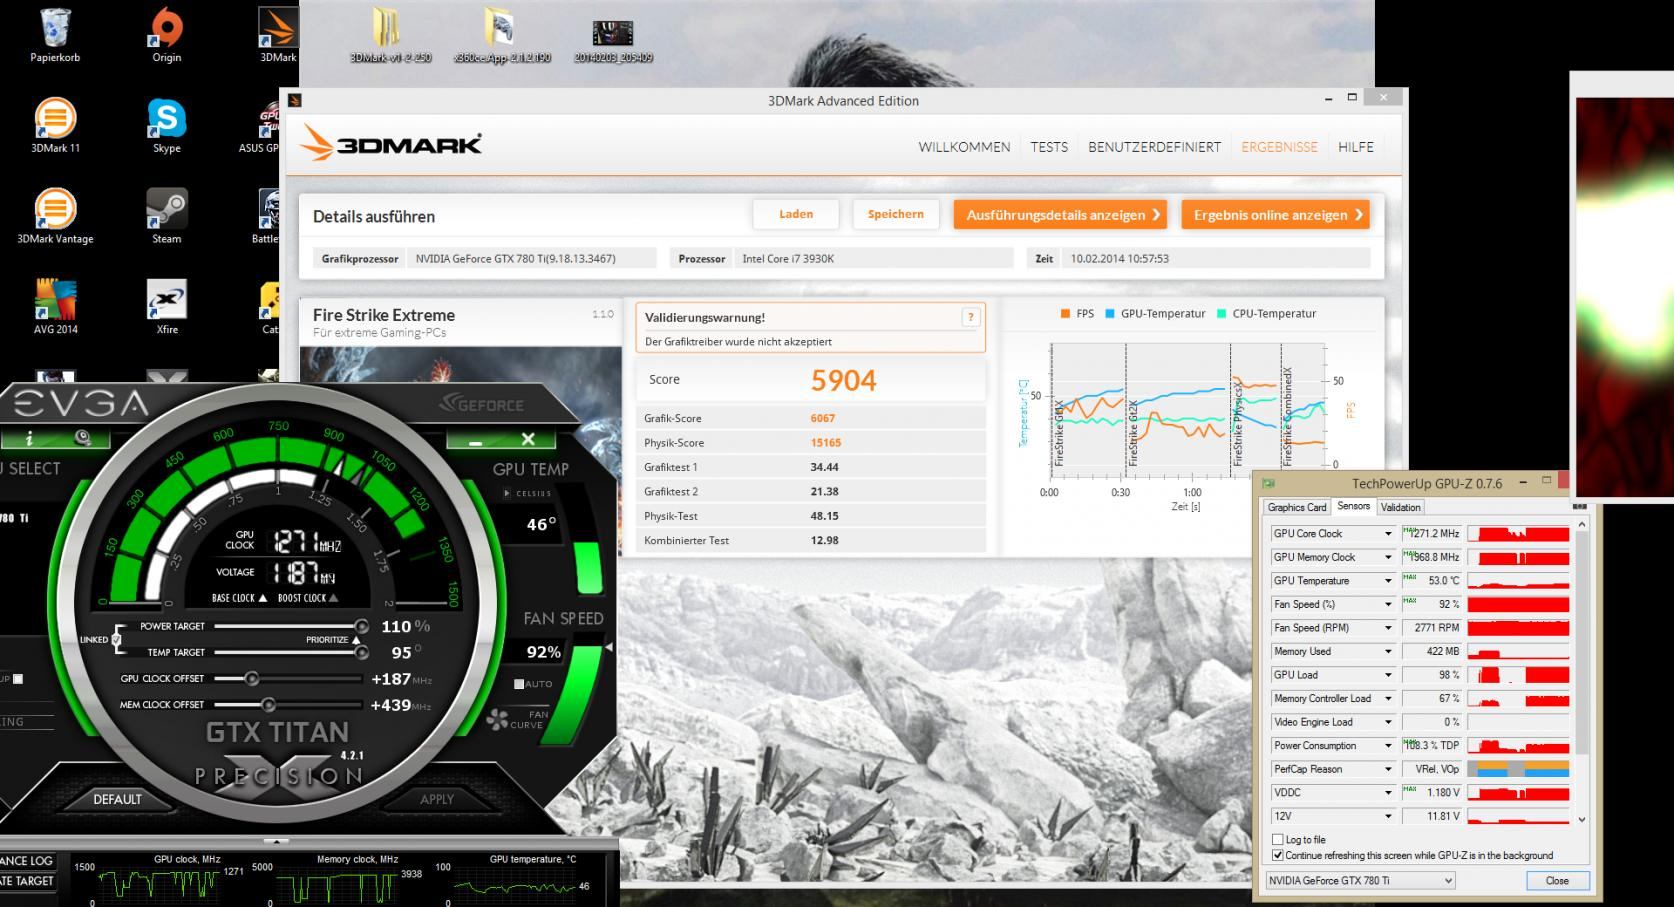Image resolution: width=1674 pixels, height=907 pixels.
Task: Click Ergebnis online anzeigen button
Action: click(1276, 215)
